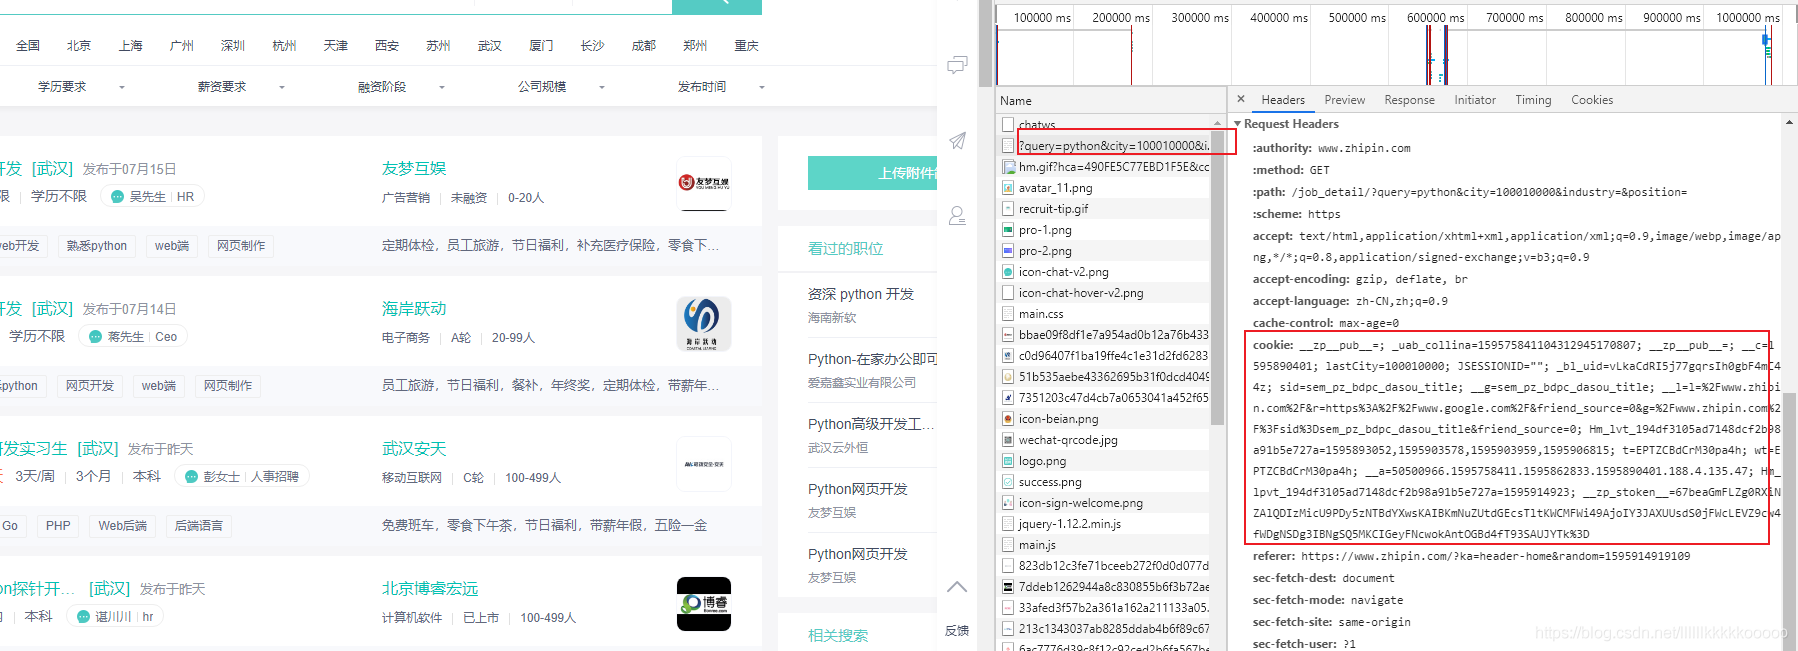Click the Name column header

pos(1111,101)
